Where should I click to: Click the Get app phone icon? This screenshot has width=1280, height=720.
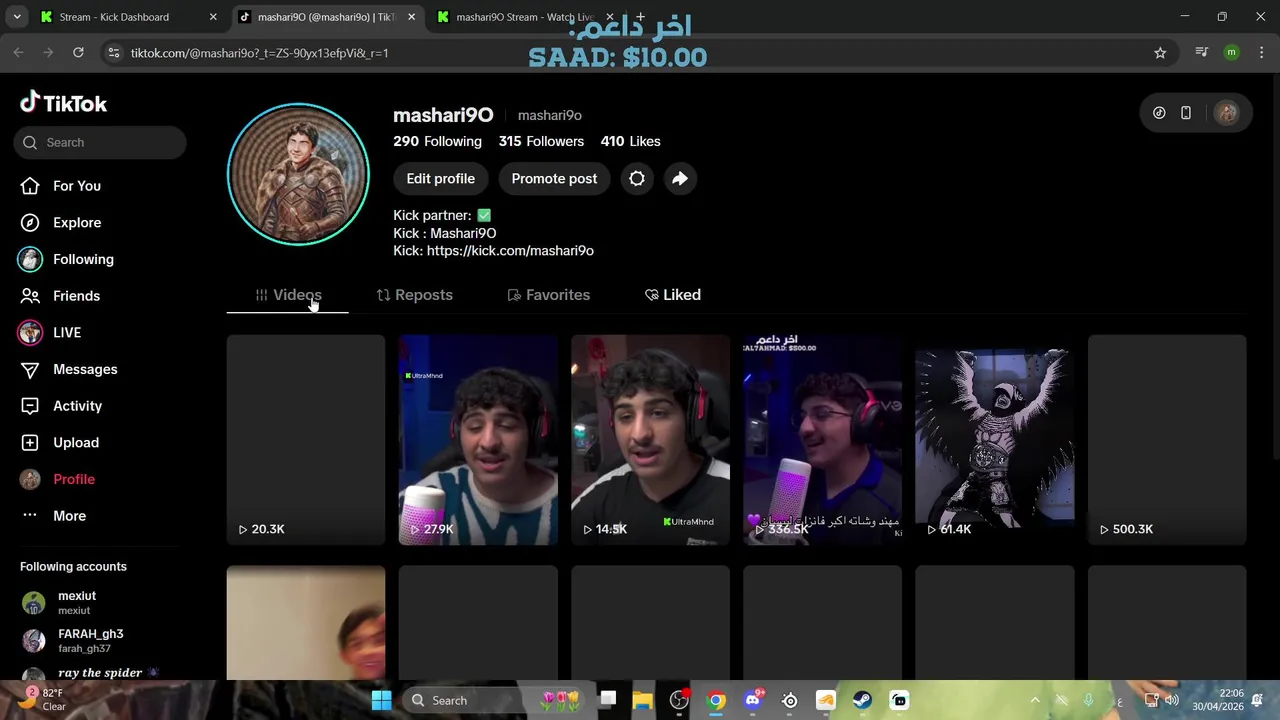[x=1186, y=113]
